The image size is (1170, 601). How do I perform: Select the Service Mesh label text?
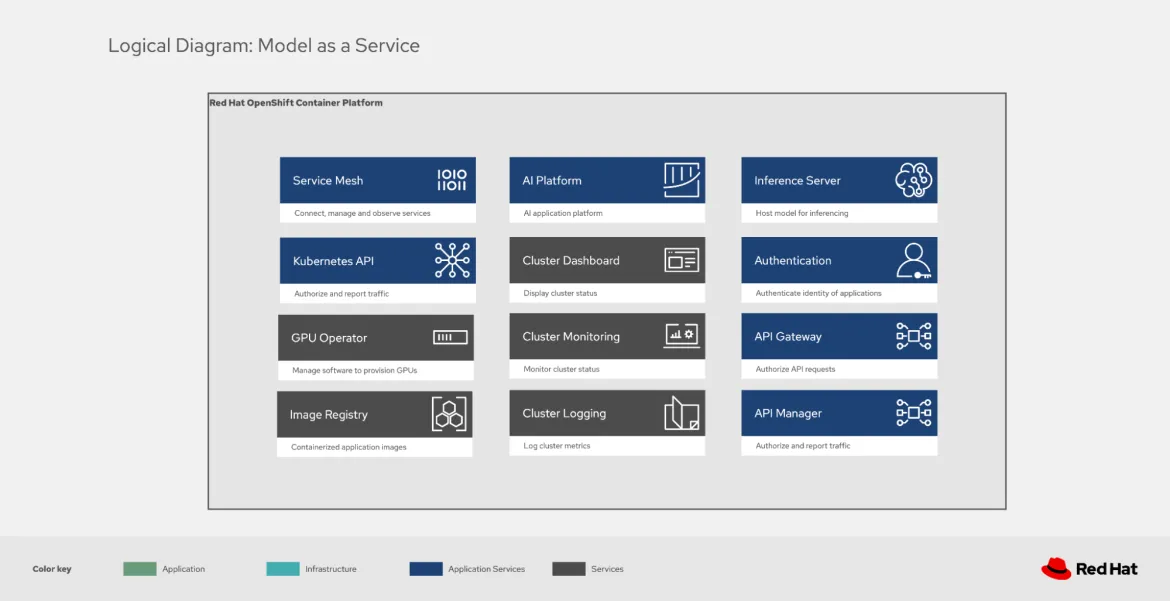point(328,181)
